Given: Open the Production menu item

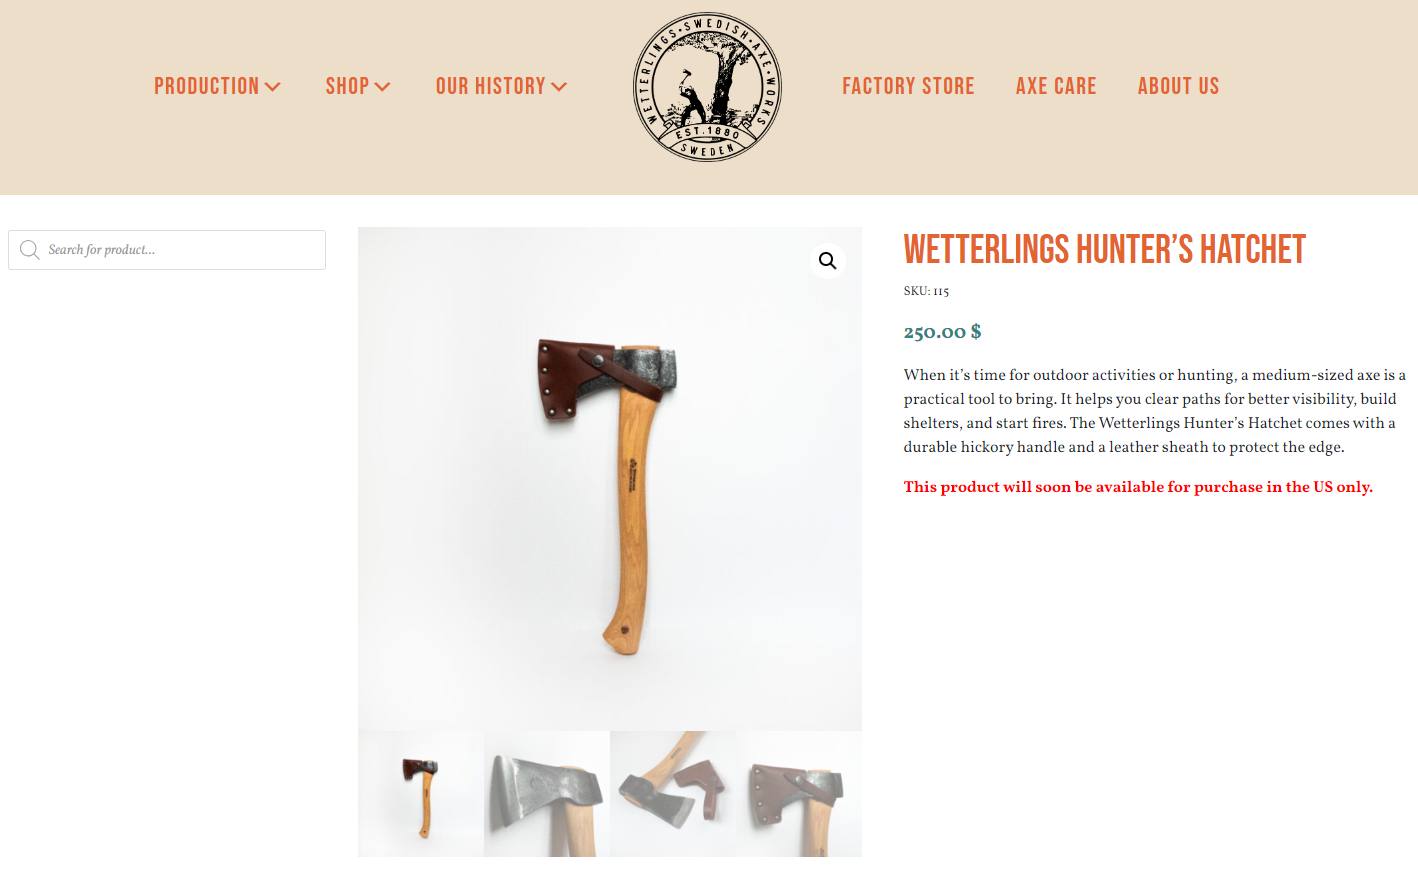Looking at the screenshot, I should click(x=207, y=86).
